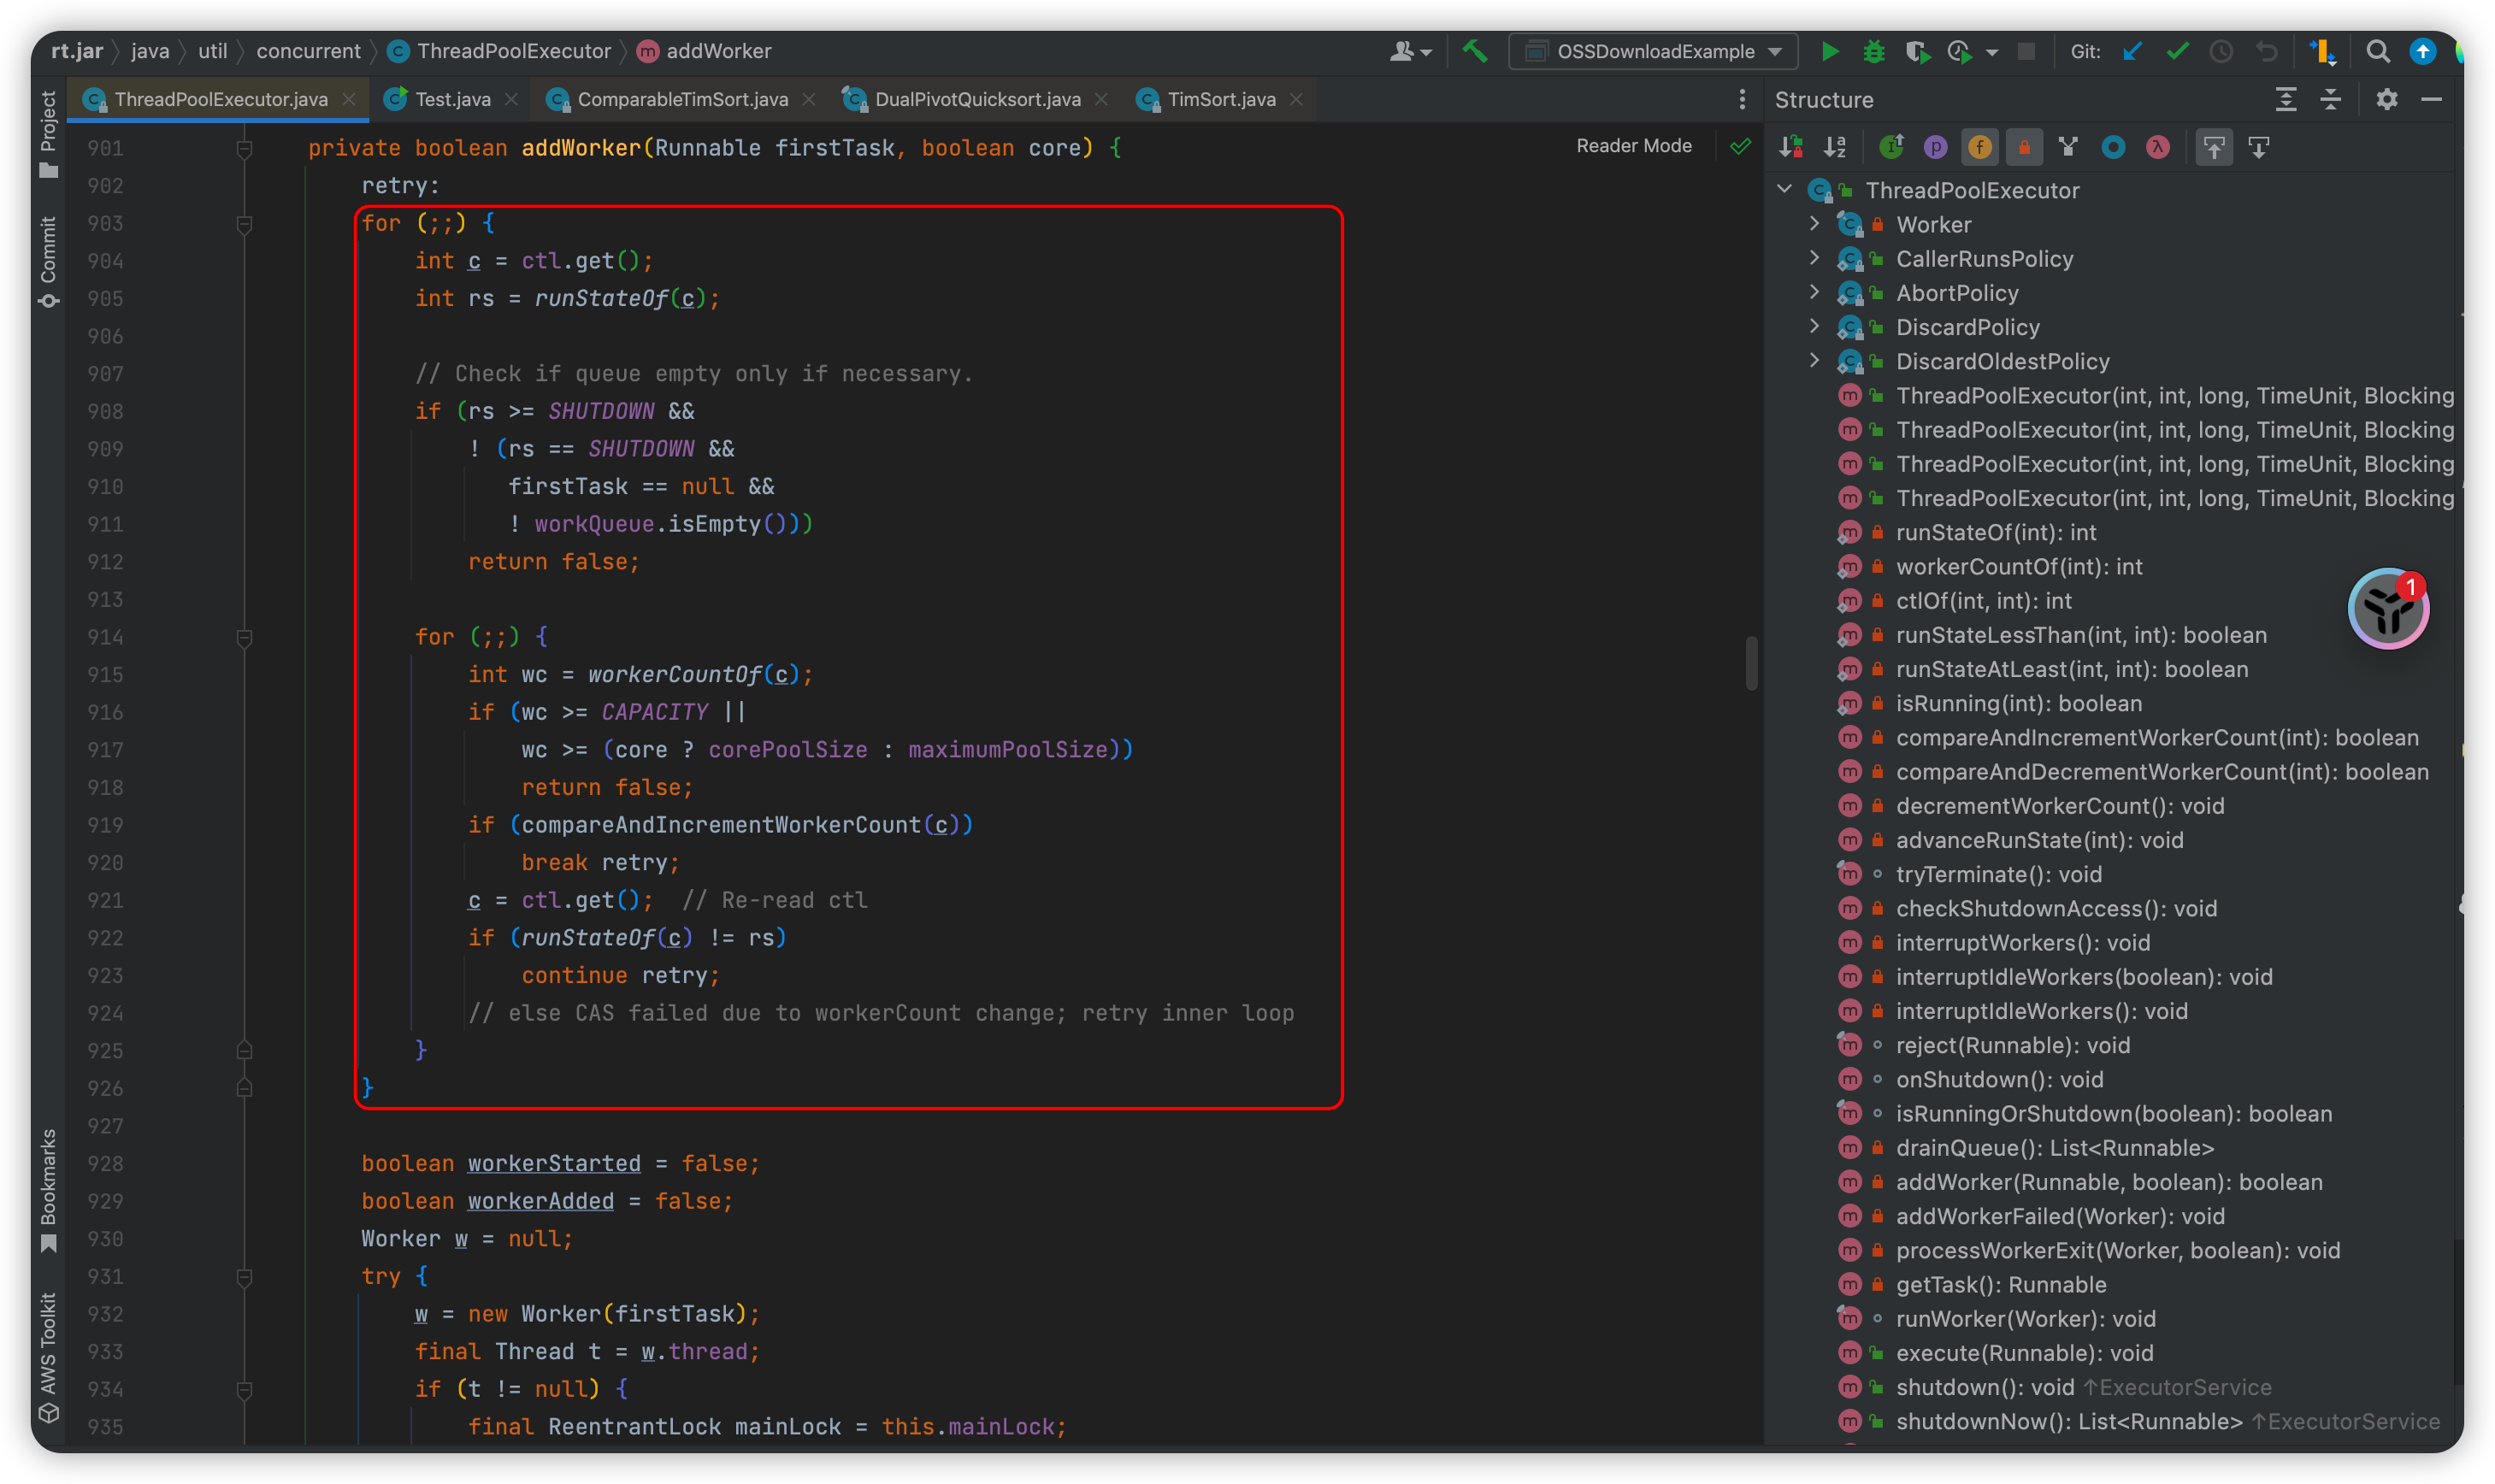Toggle Show non-public members lock filter
The image size is (2495, 1484).
click(x=2023, y=148)
